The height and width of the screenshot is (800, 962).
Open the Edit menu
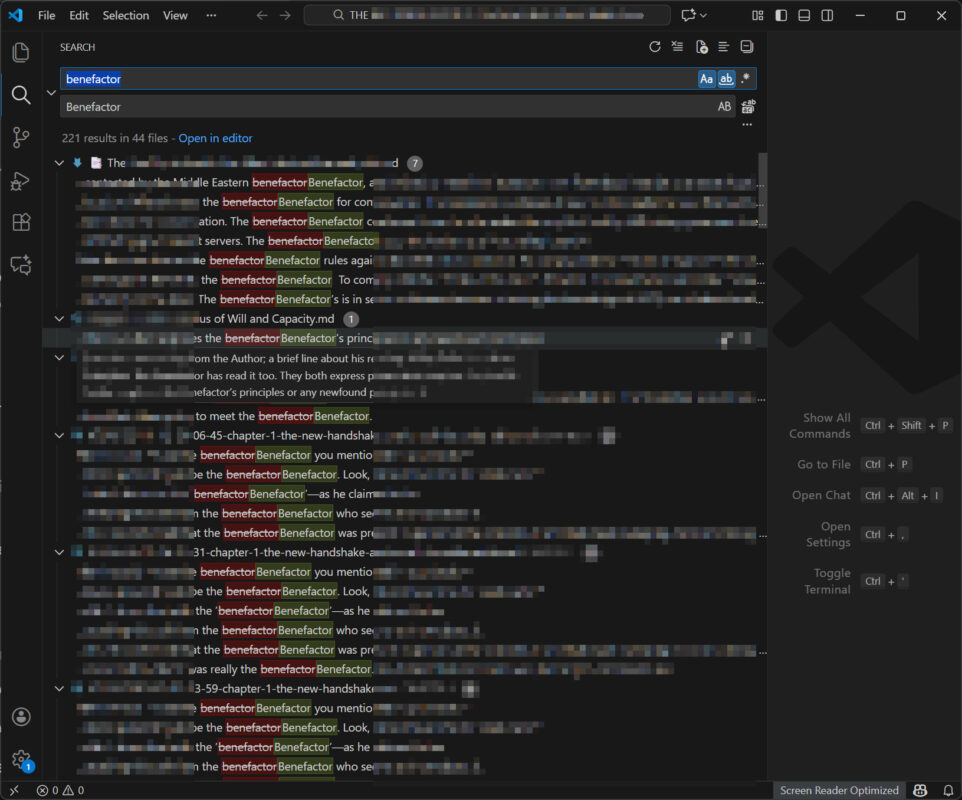pos(79,15)
